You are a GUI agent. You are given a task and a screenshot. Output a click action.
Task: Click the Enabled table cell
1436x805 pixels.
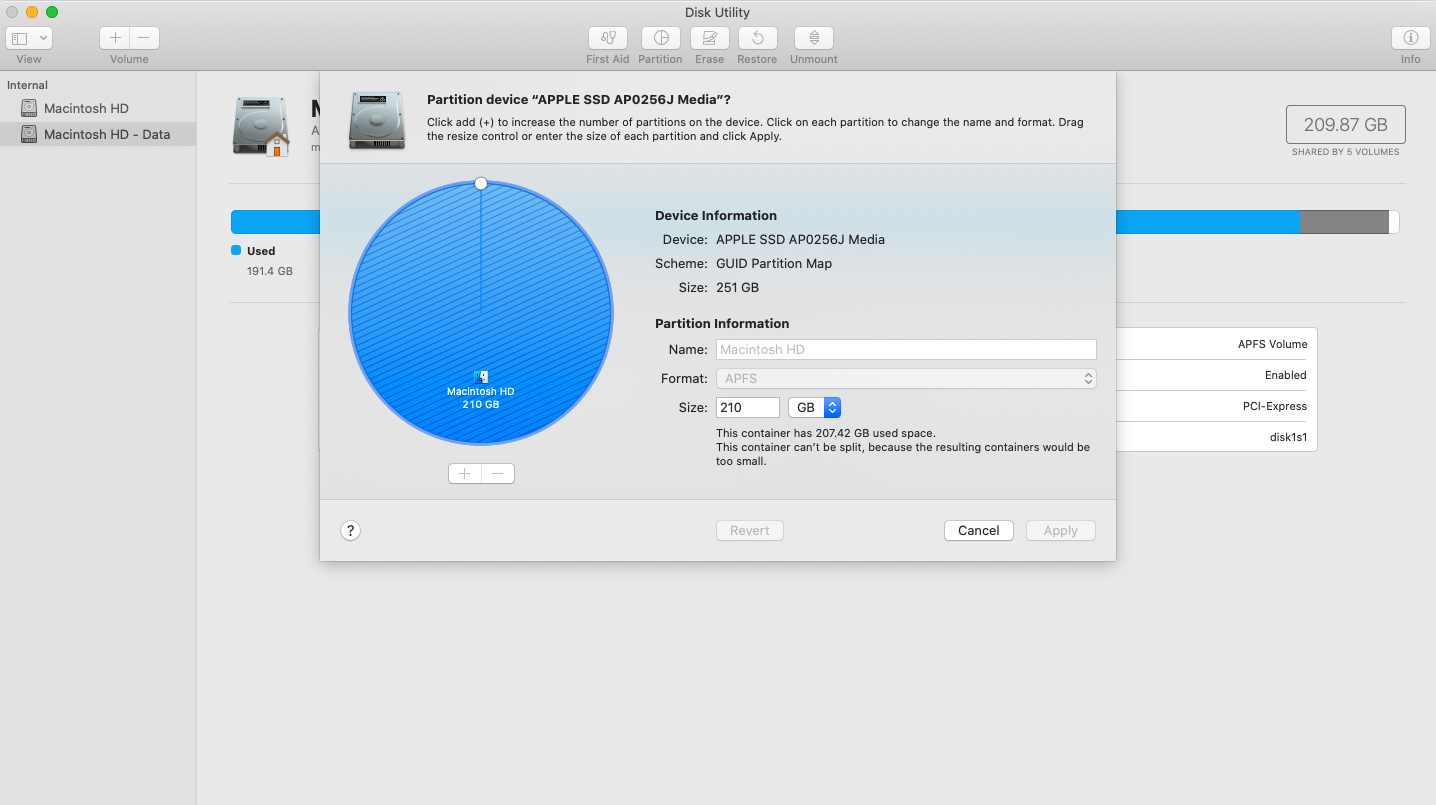click(1286, 375)
